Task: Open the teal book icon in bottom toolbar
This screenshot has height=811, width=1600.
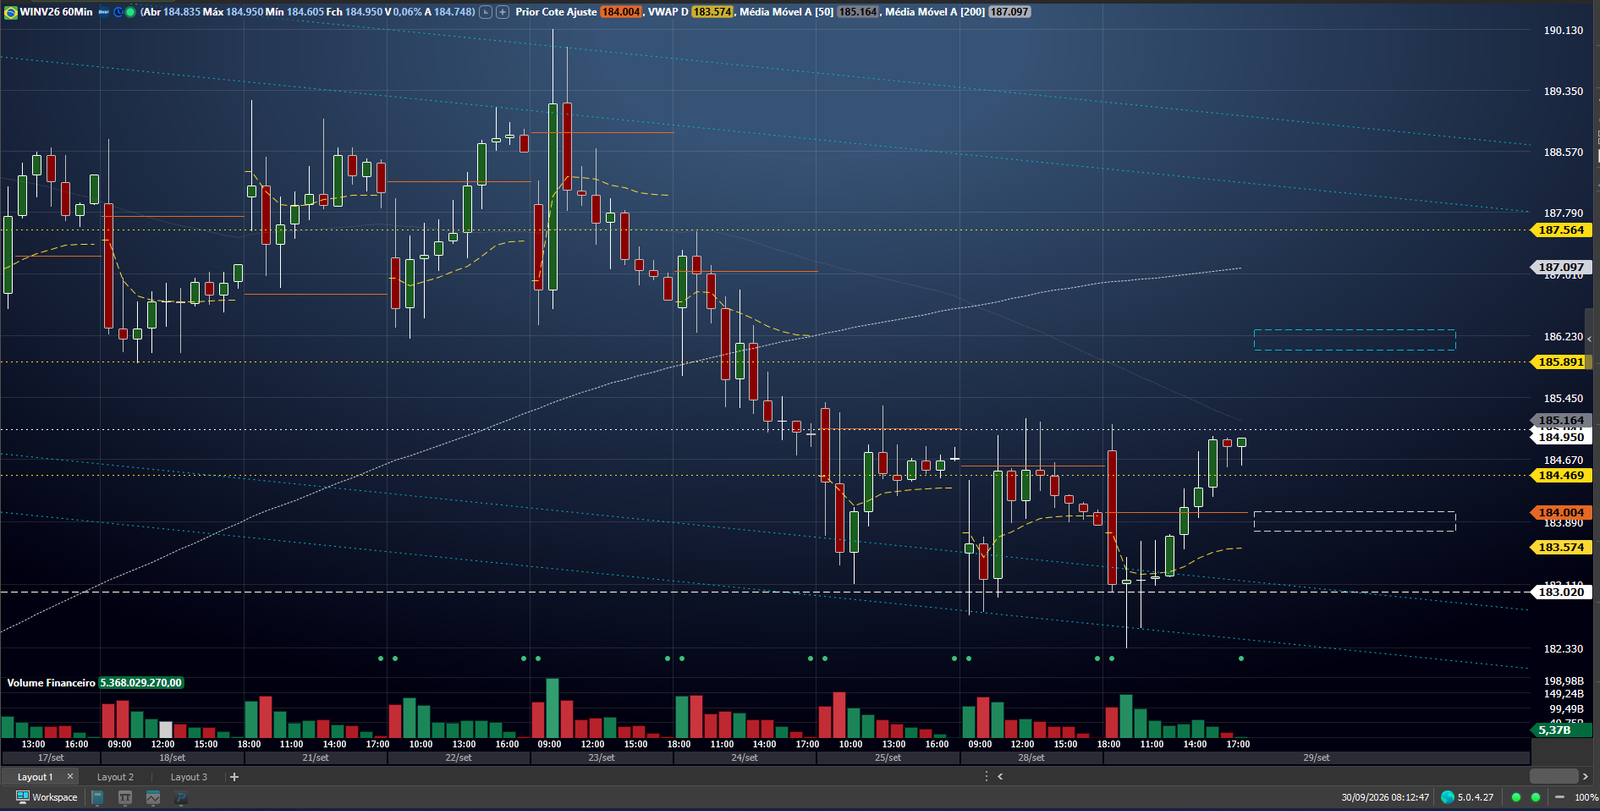Action: (97, 797)
